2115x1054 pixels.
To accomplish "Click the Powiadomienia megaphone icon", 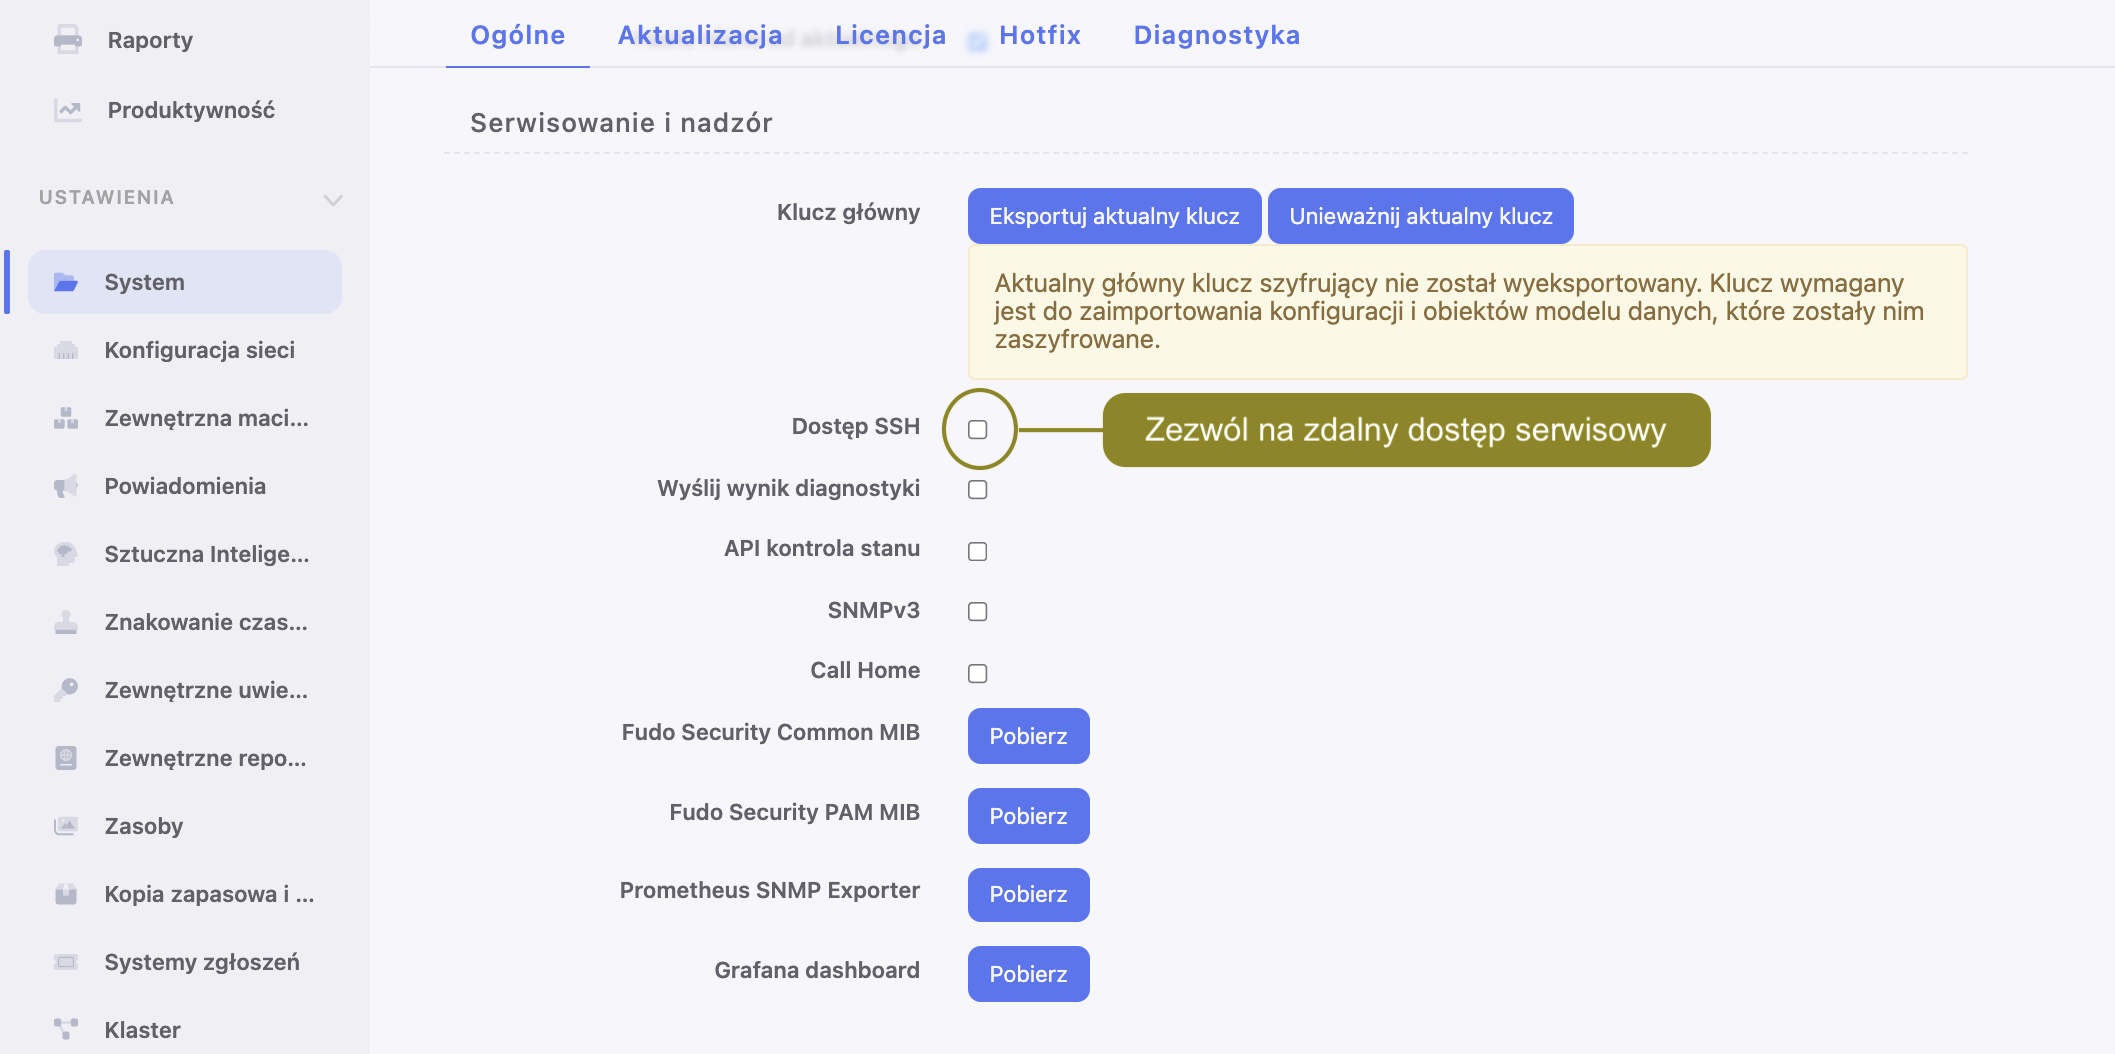I will coord(66,486).
